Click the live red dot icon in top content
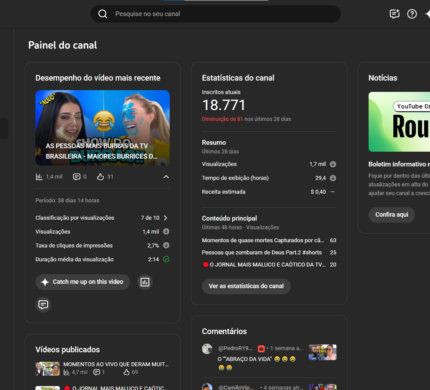 (206, 265)
